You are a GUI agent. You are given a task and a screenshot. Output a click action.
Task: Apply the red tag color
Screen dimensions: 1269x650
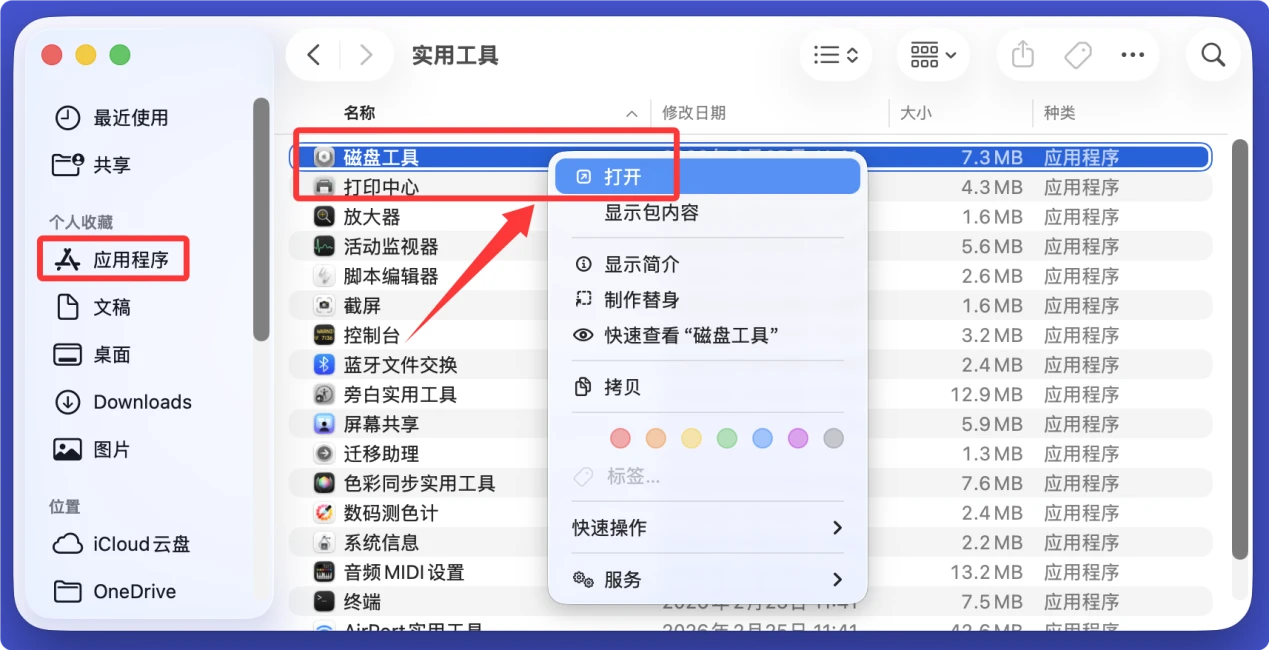coord(621,438)
